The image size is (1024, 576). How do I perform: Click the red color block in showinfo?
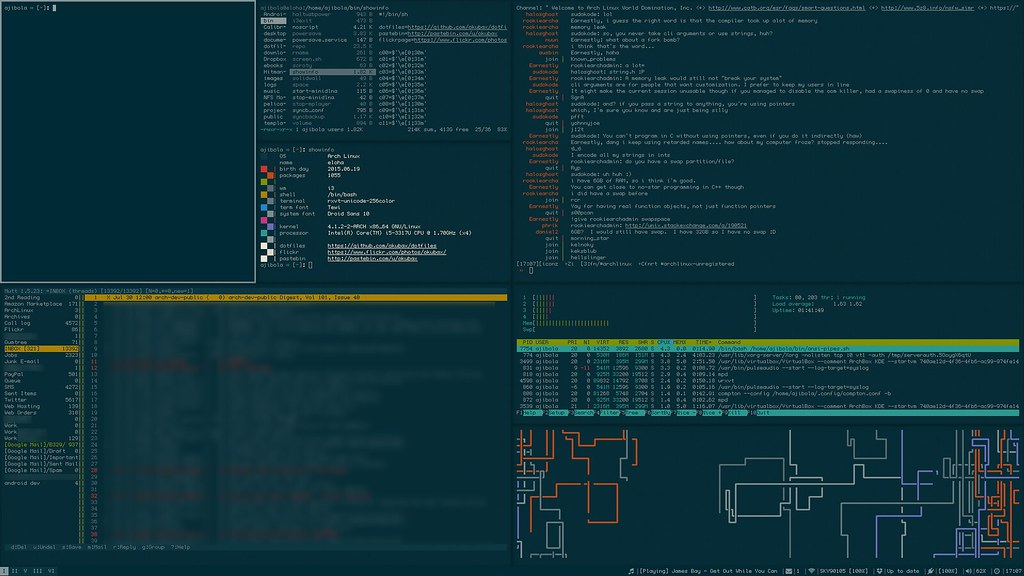click(x=264, y=169)
